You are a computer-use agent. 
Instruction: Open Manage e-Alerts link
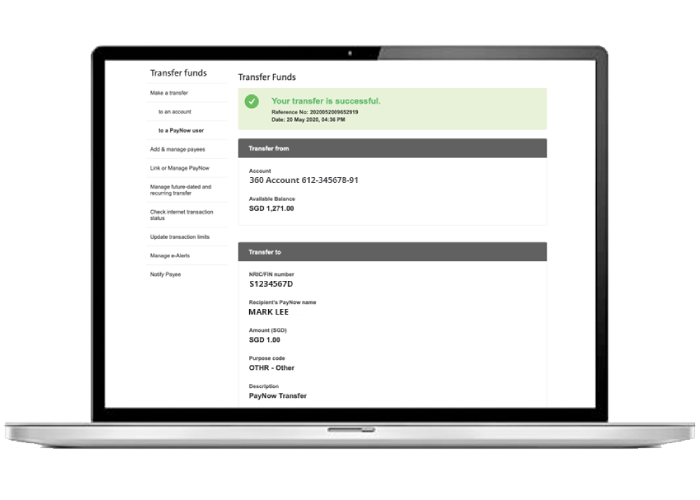tap(170, 255)
